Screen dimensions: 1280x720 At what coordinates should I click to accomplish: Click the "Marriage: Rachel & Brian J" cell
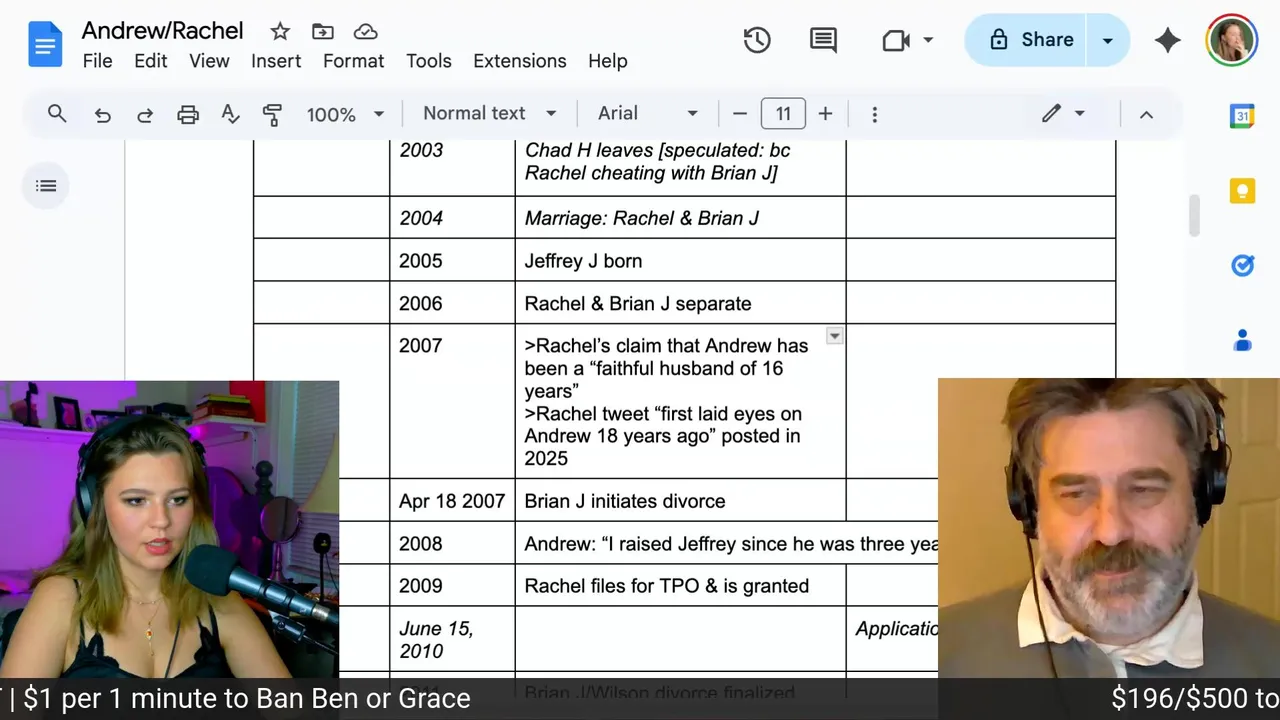tap(680, 218)
